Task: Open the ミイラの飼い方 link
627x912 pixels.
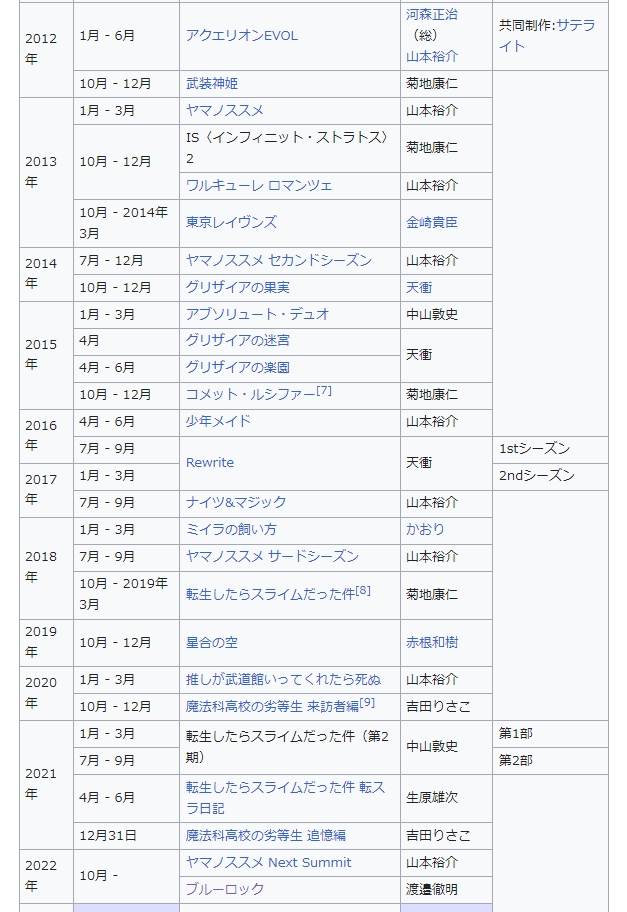Action: tap(231, 529)
